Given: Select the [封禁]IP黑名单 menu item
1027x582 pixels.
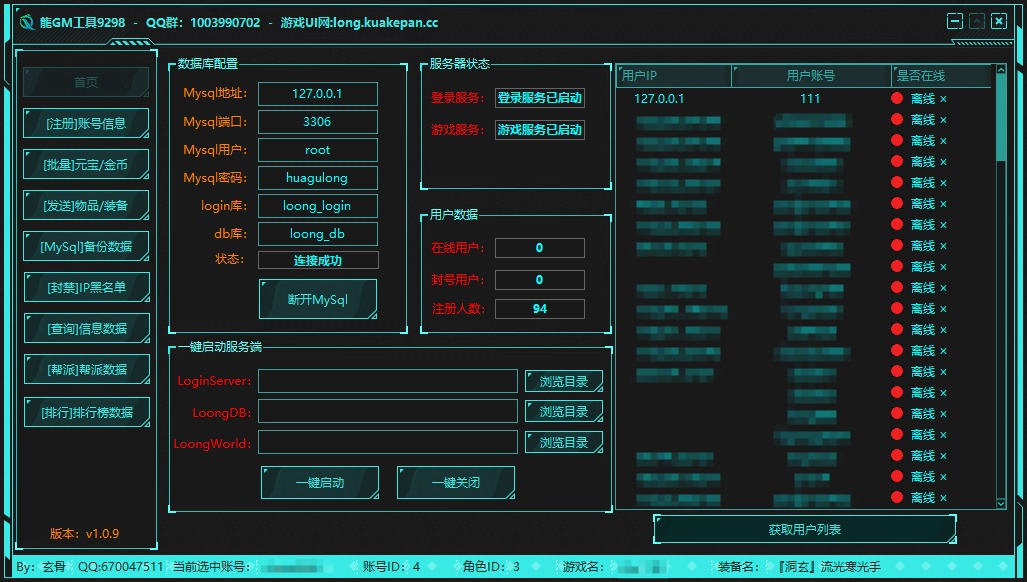Looking at the screenshot, I should pyautogui.click(x=86, y=287).
